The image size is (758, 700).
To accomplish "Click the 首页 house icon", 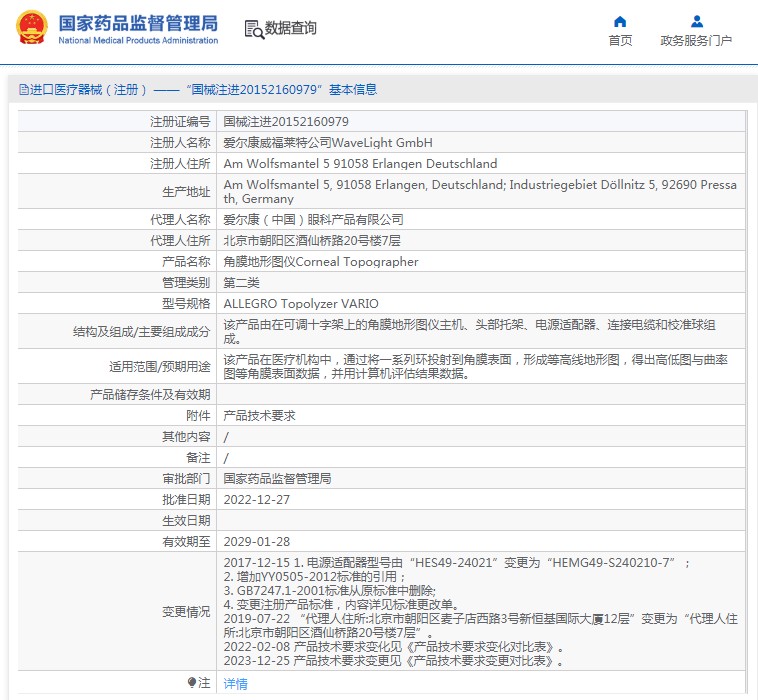I will point(620,21).
